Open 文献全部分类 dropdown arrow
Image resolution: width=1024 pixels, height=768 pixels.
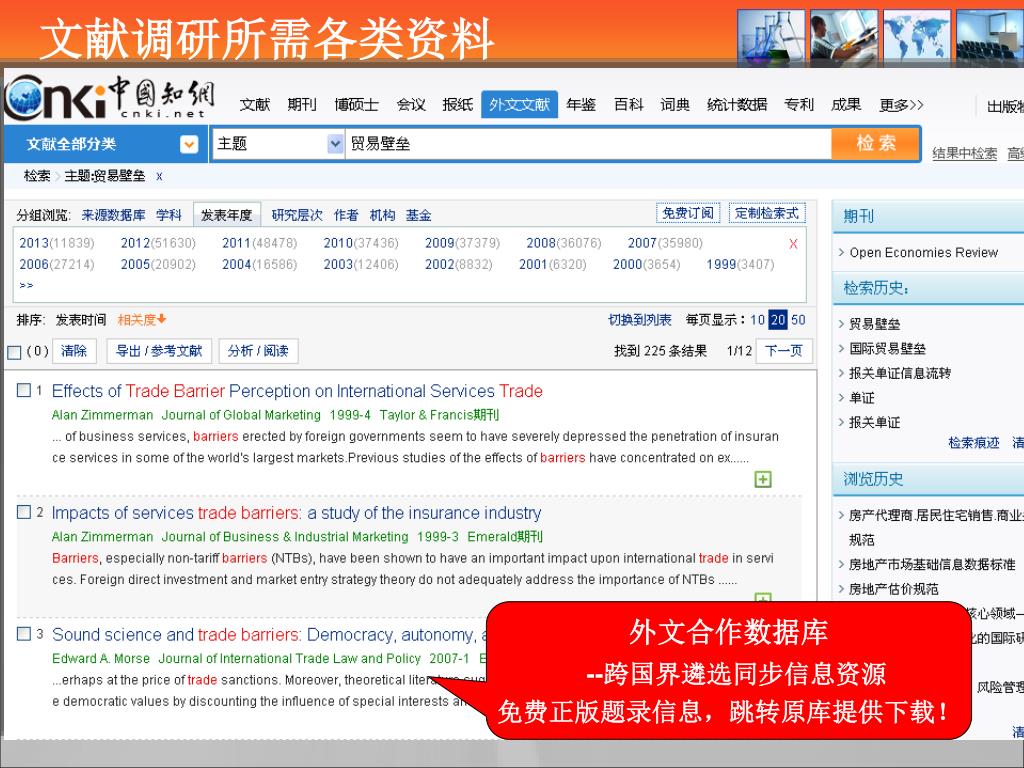tap(189, 144)
